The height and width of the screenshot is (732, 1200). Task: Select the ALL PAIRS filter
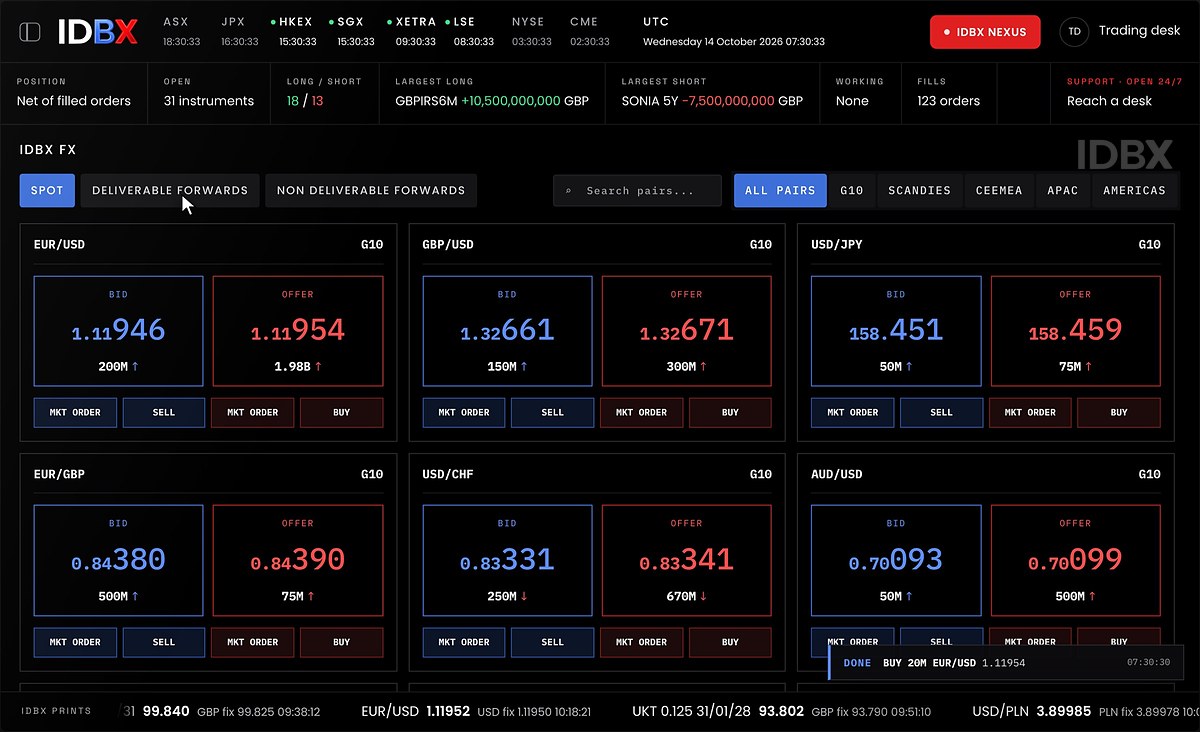pyautogui.click(x=780, y=190)
